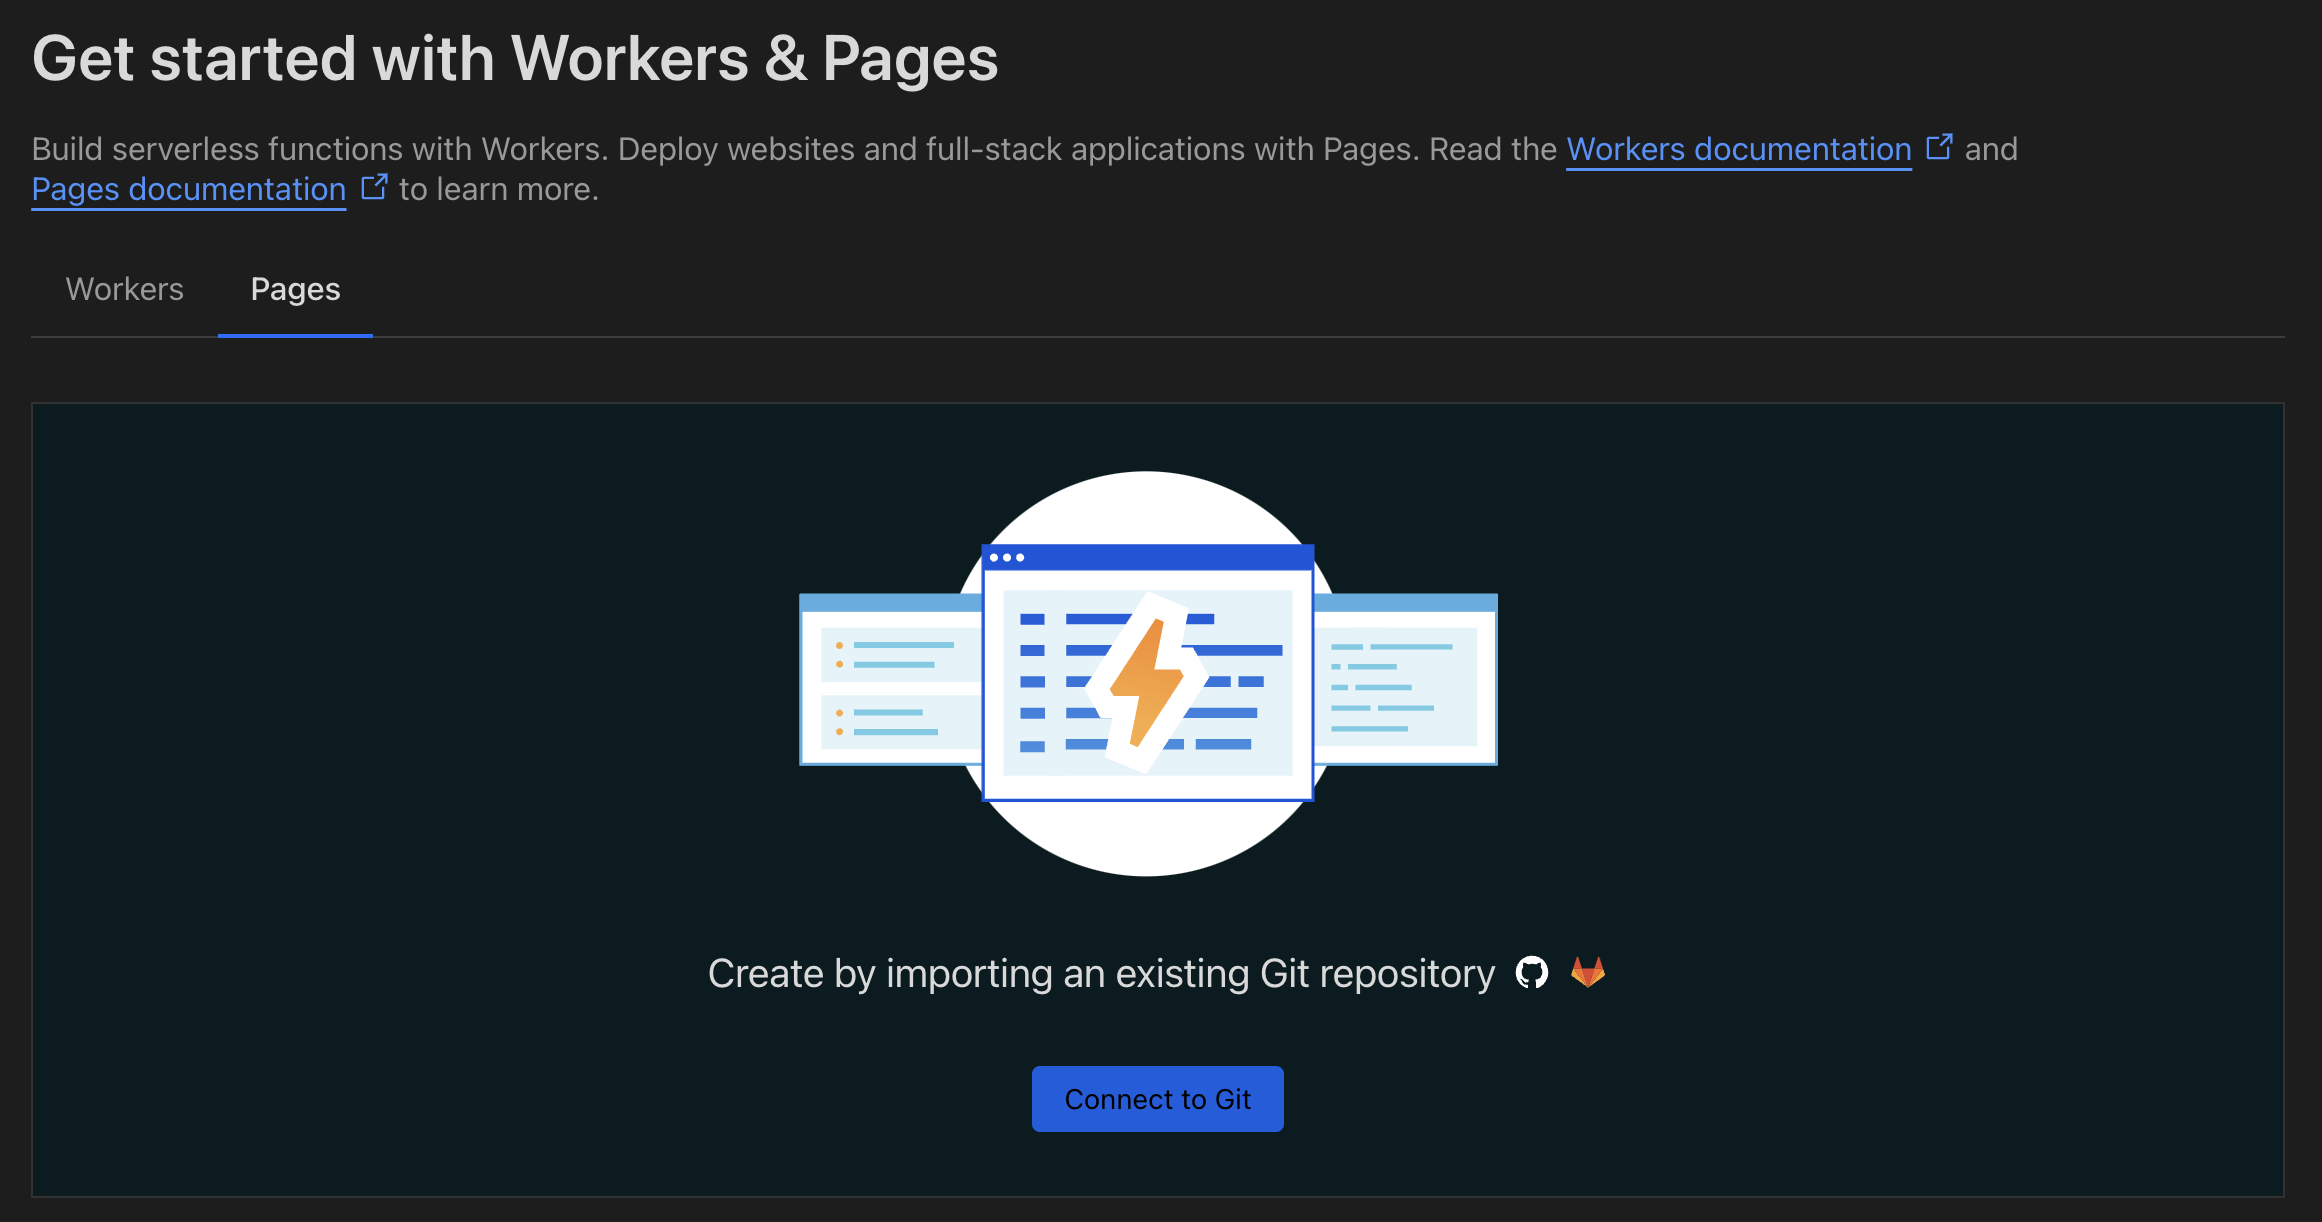Open the Pages documentation link
Image resolution: width=2322 pixels, height=1222 pixels.
point(189,189)
